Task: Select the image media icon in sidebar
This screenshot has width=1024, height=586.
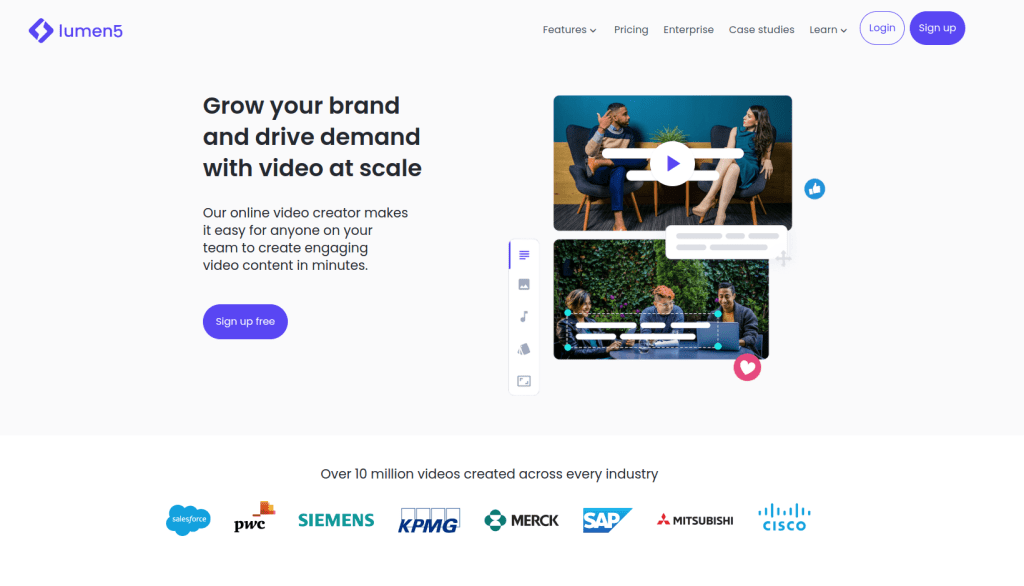Action: tap(524, 284)
